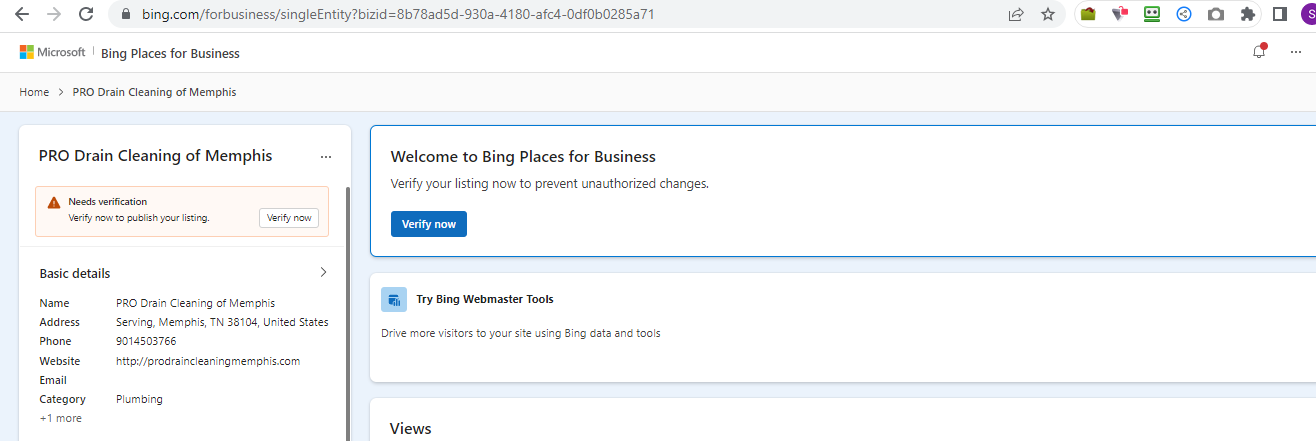
Task: Click the share page icon in address bar
Action: click(1016, 15)
